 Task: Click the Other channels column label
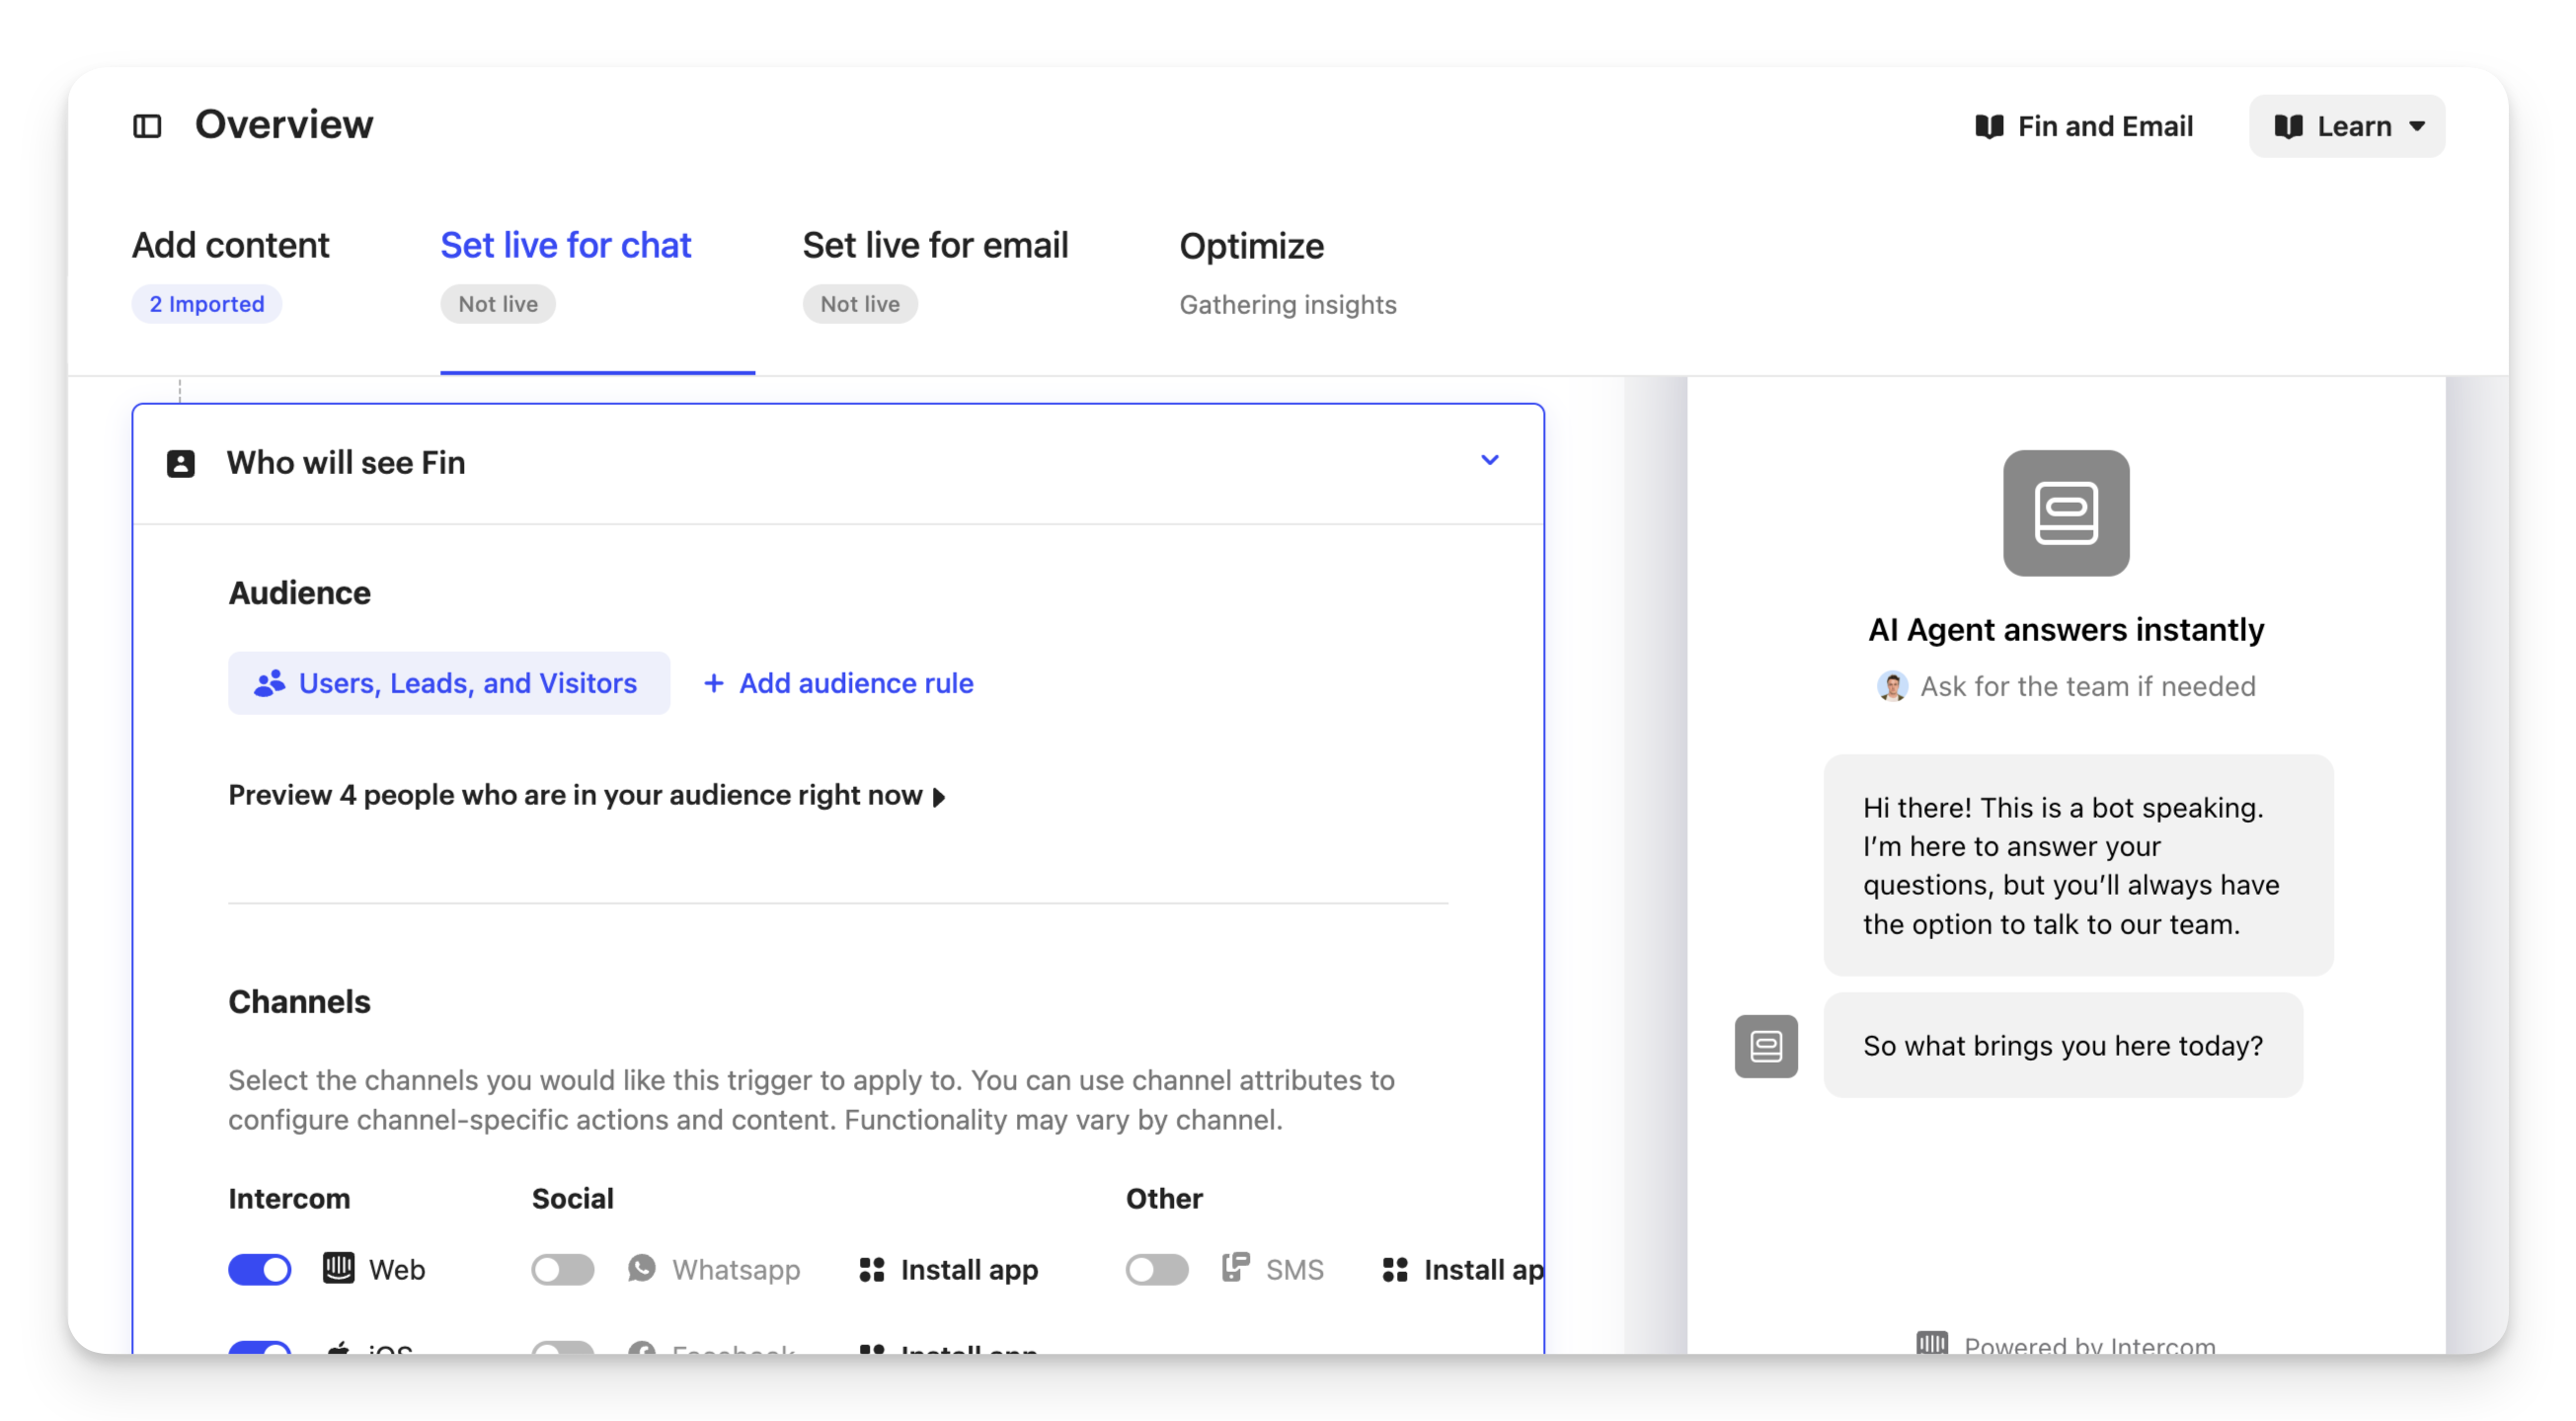(x=1164, y=1199)
